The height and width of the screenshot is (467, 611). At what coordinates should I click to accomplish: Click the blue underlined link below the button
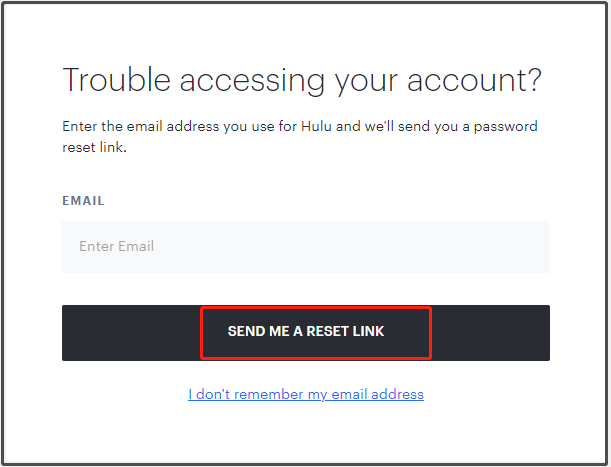[306, 394]
